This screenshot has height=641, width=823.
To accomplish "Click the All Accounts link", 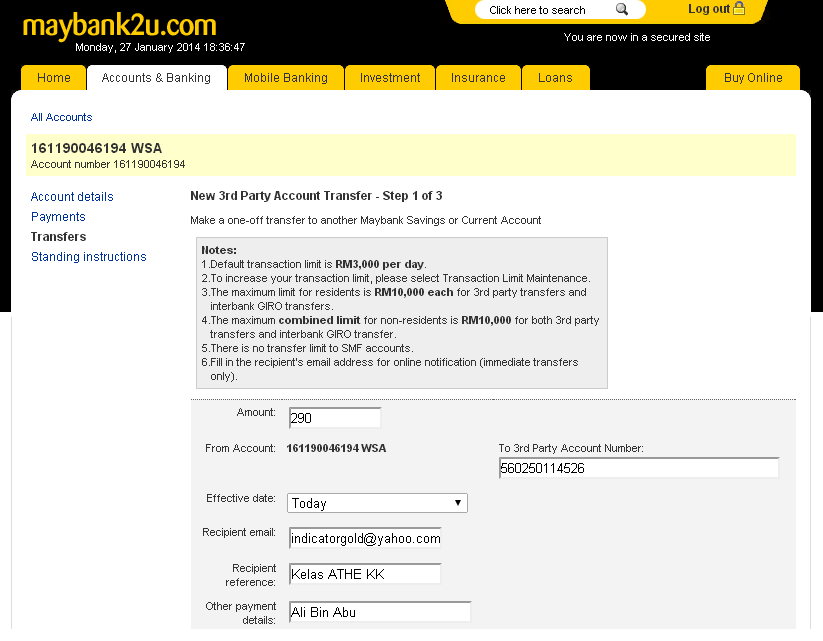I will pos(61,117).
